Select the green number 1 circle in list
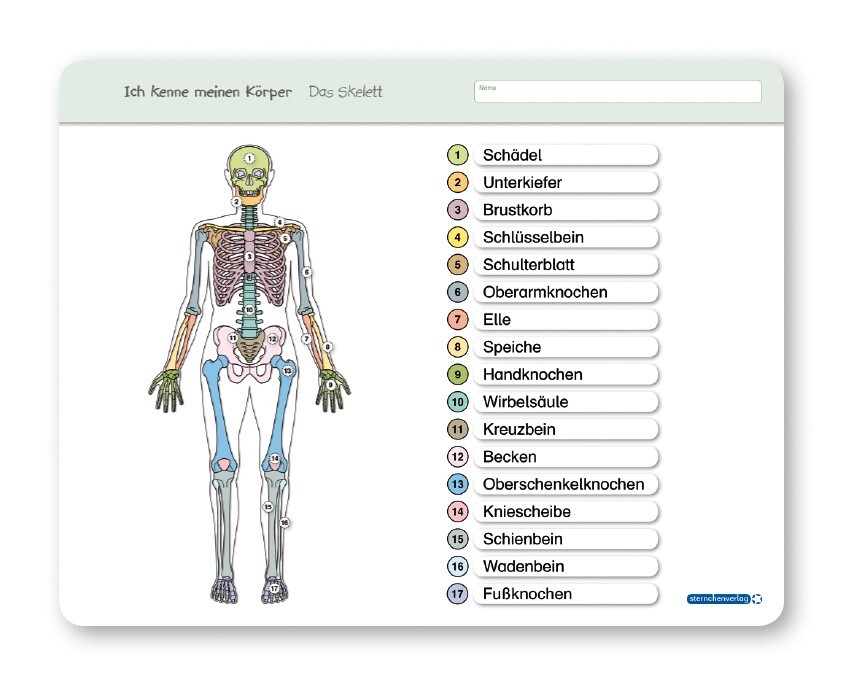Image resolution: width=842 pixels, height=684 pixels. (x=457, y=155)
